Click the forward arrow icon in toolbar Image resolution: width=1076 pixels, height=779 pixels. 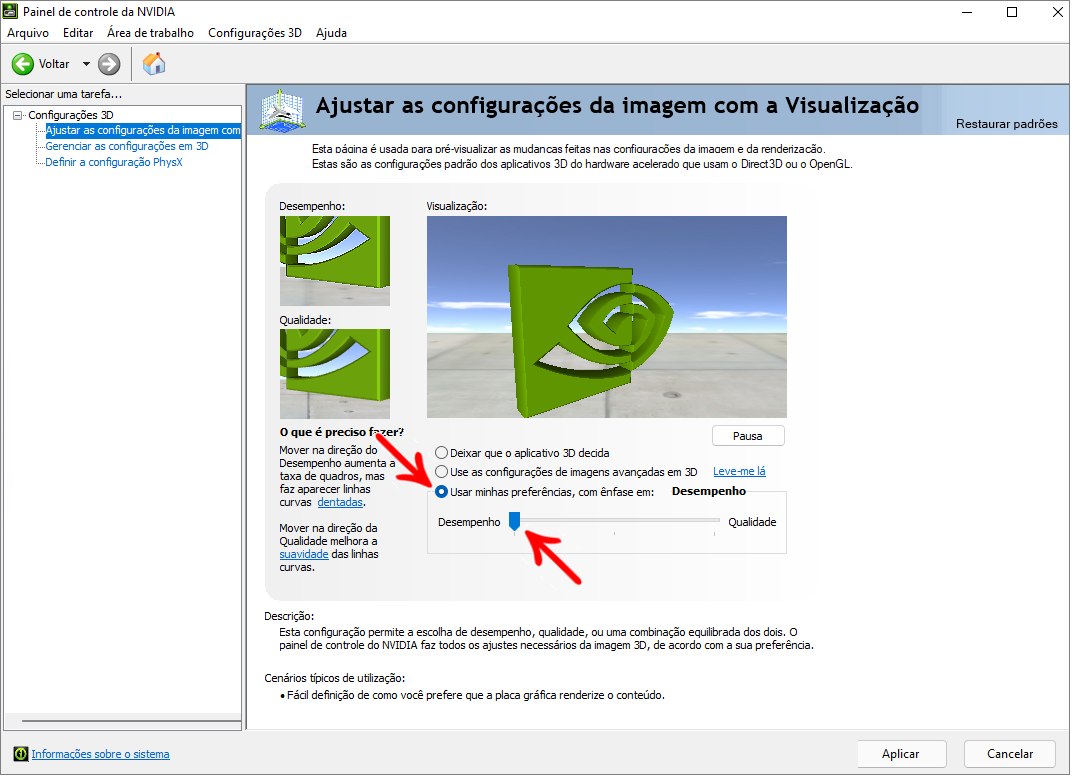tap(109, 64)
